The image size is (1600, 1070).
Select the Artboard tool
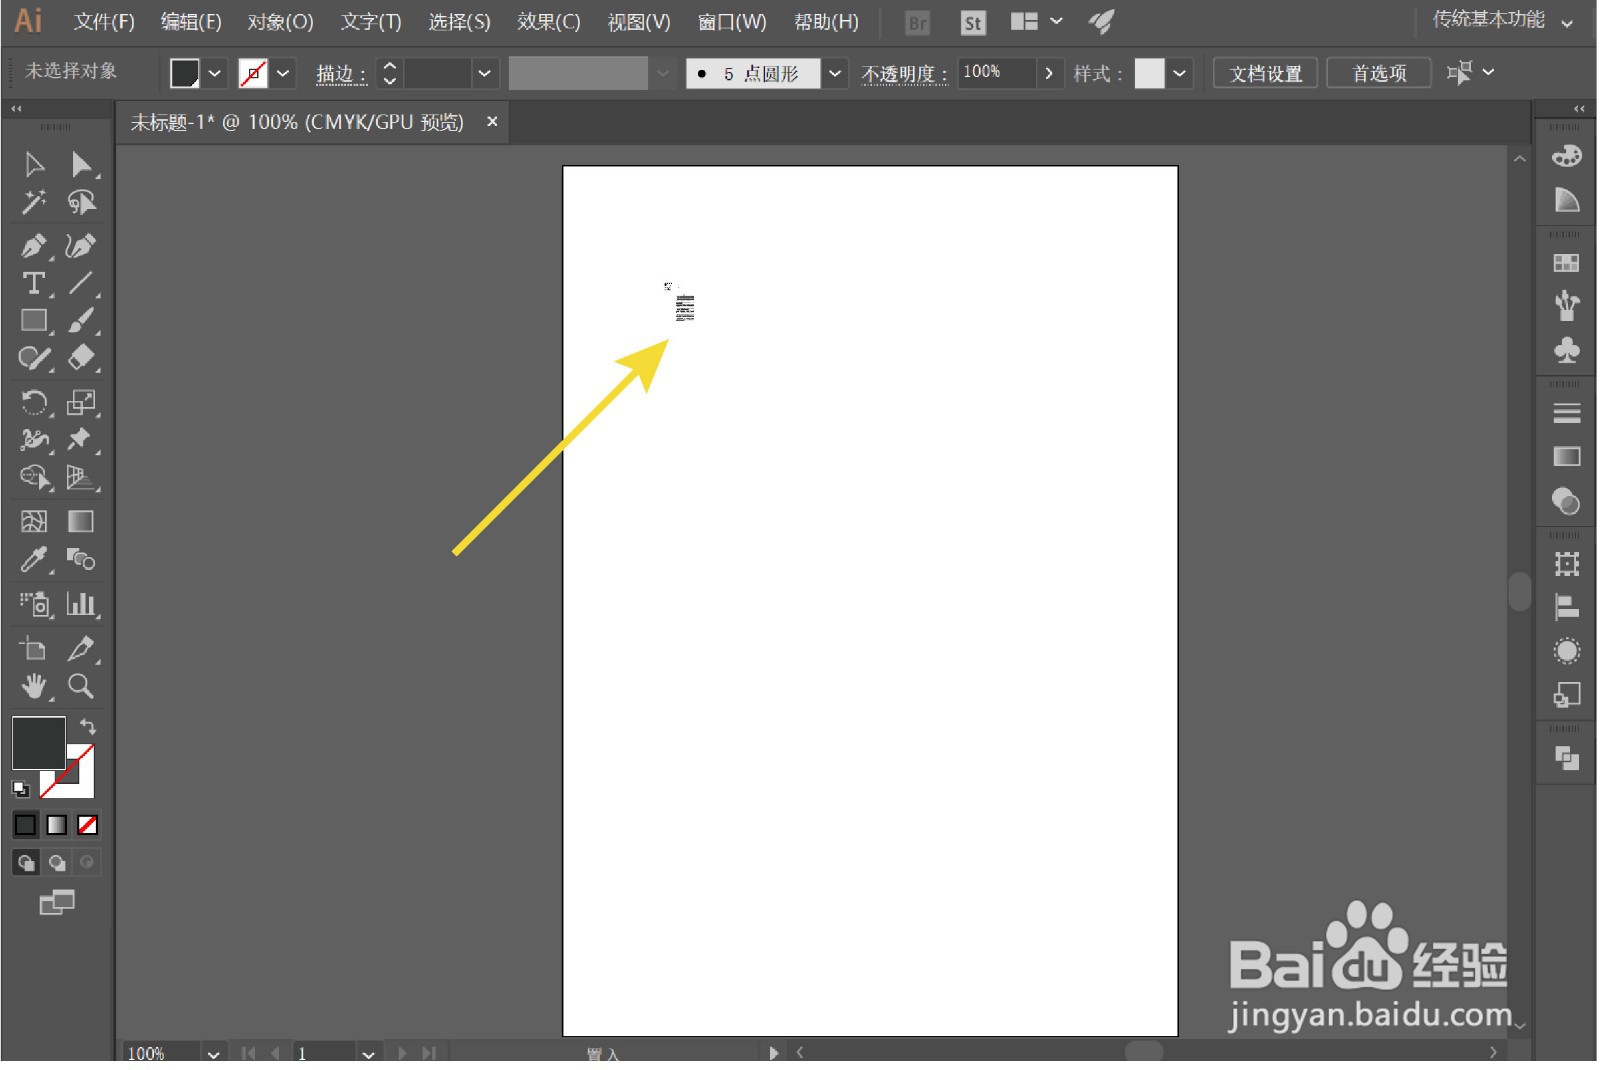pyautogui.click(x=34, y=648)
